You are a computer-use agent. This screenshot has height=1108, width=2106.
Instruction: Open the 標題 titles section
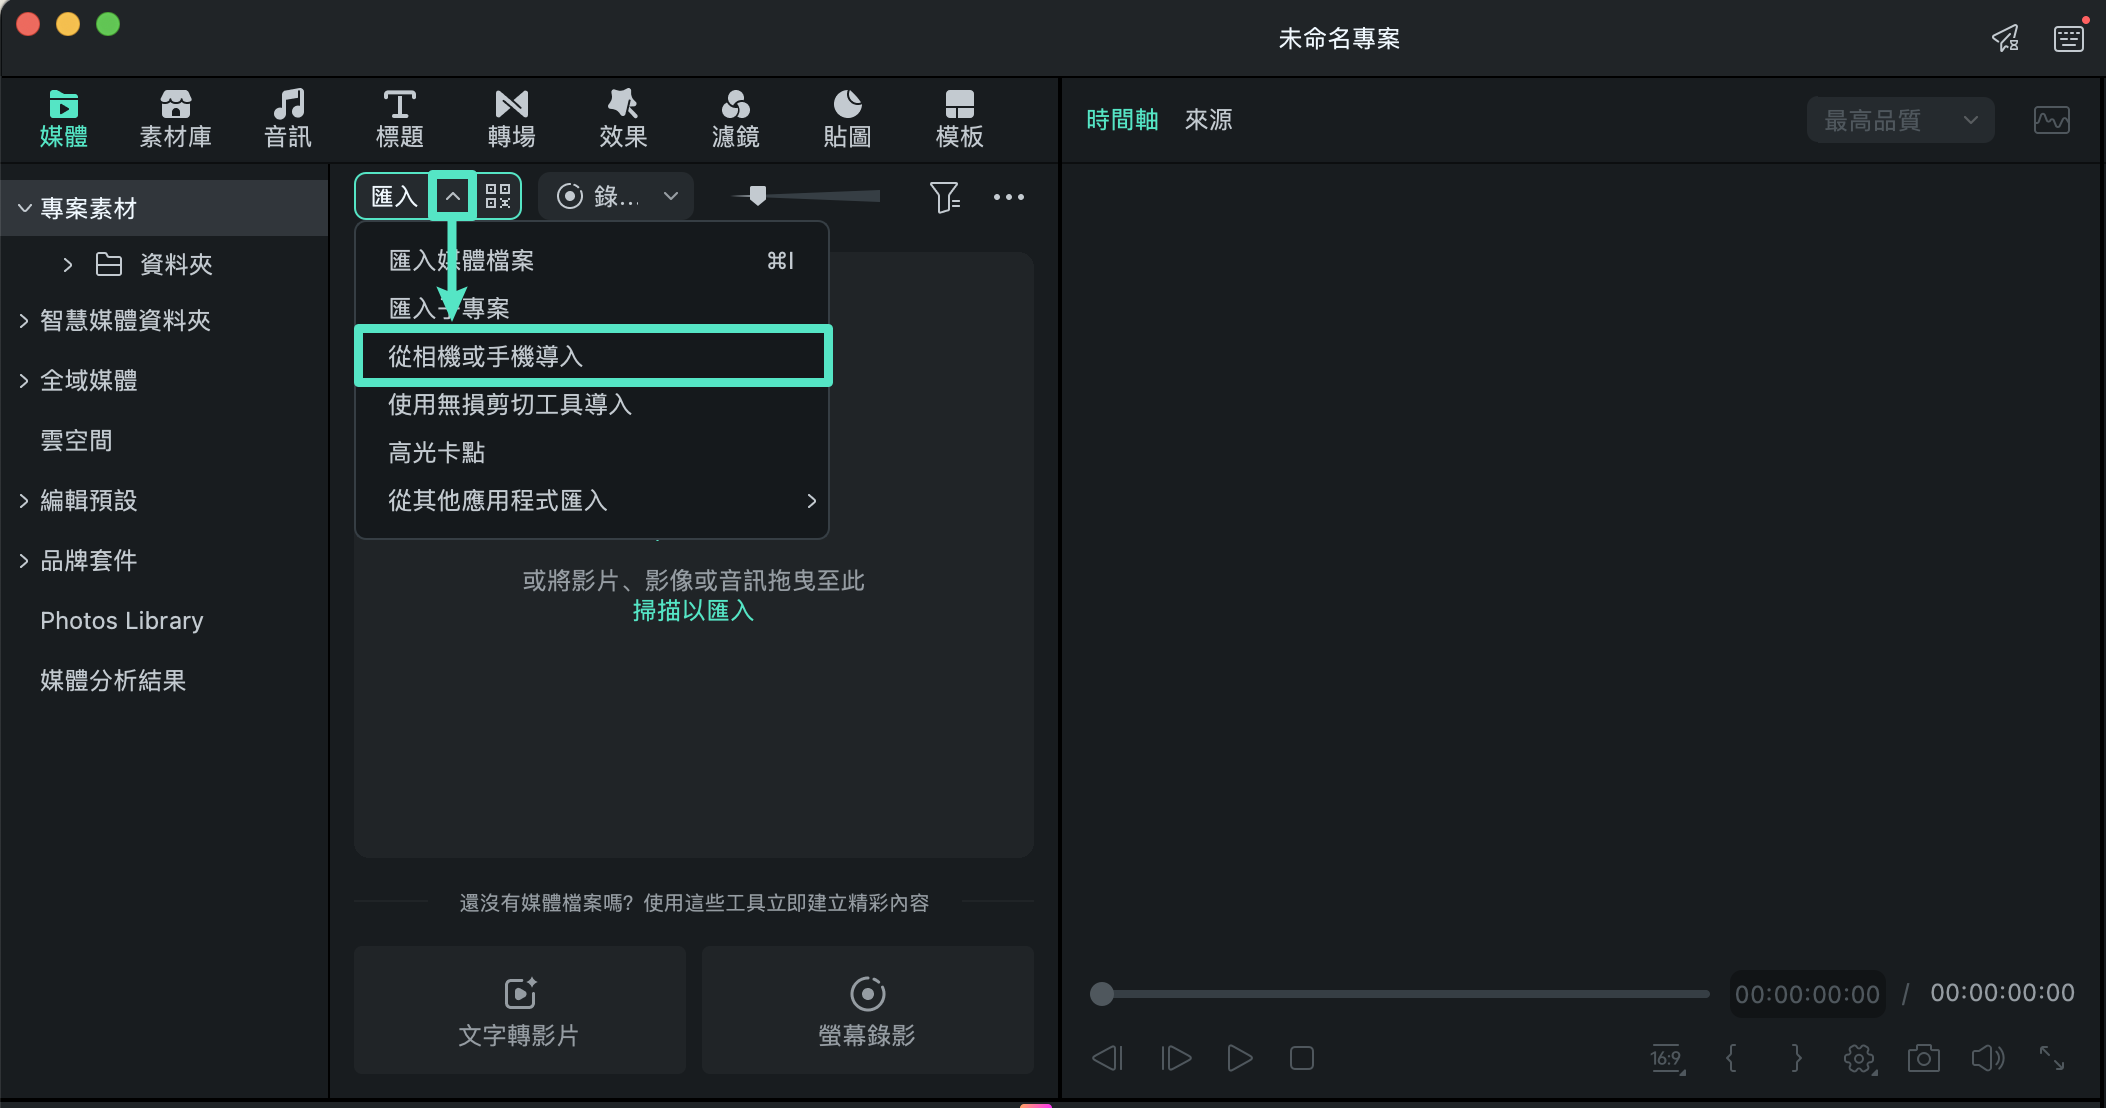pos(400,119)
